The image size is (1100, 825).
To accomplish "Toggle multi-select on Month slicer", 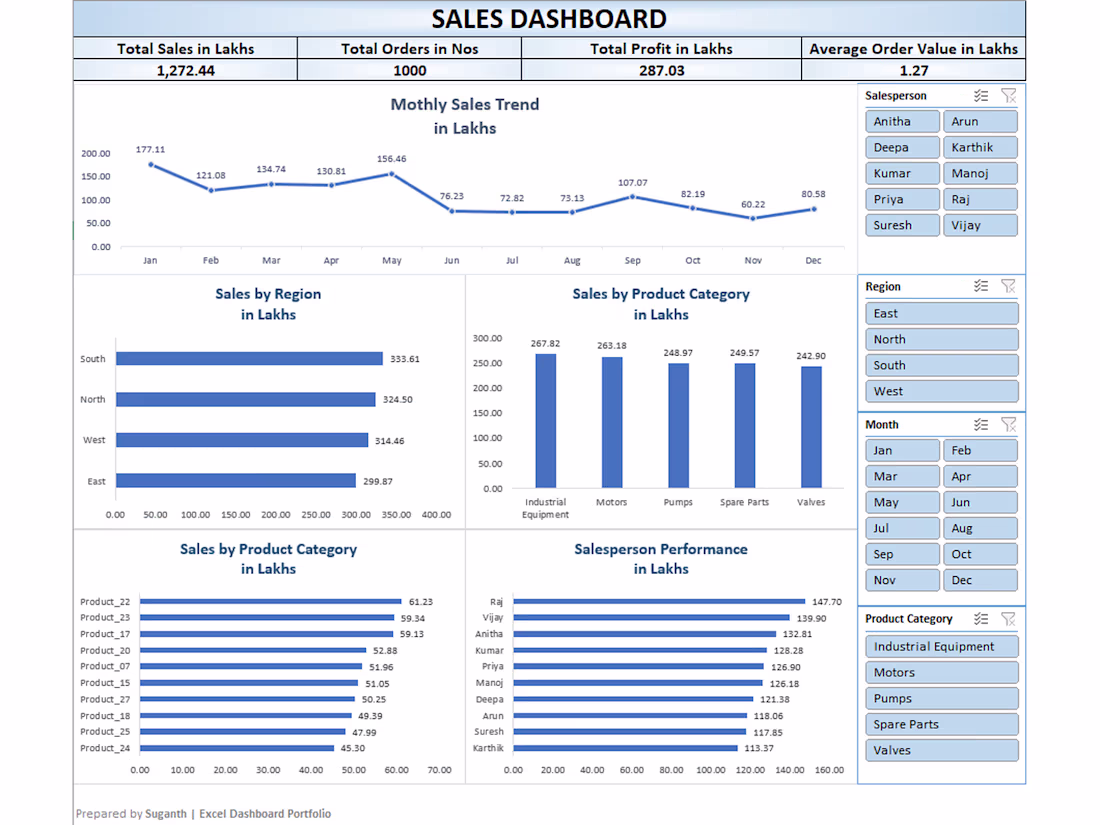I will point(981,424).
